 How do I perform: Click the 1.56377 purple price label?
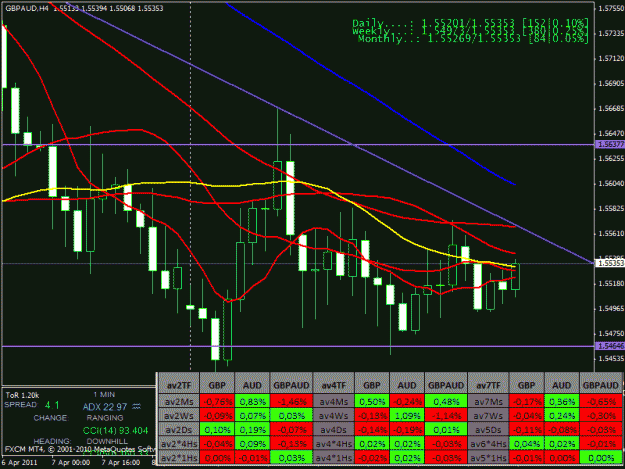tap(610, 144)
